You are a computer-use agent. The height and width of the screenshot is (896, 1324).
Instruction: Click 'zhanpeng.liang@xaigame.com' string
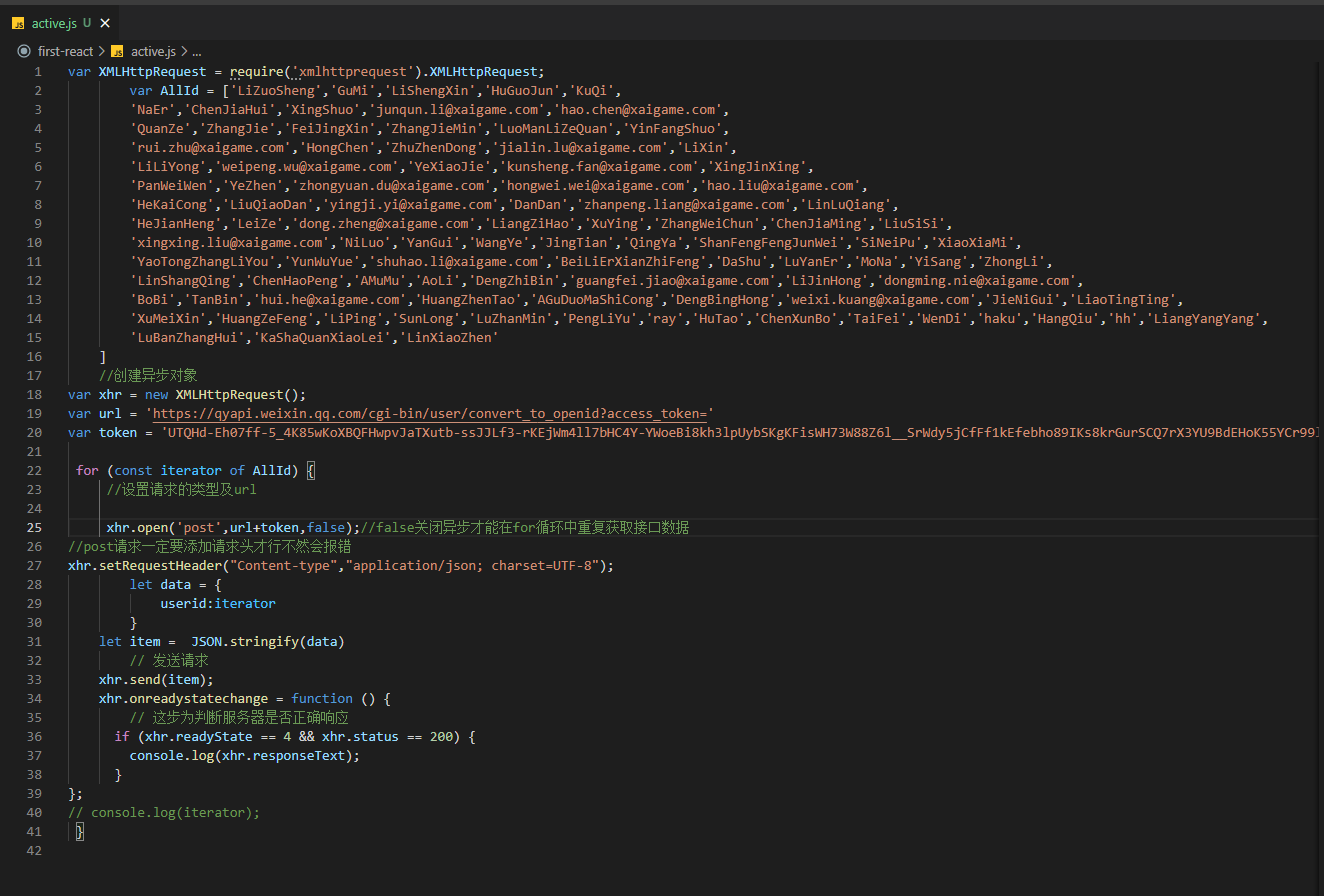click(x=683, y=204)
